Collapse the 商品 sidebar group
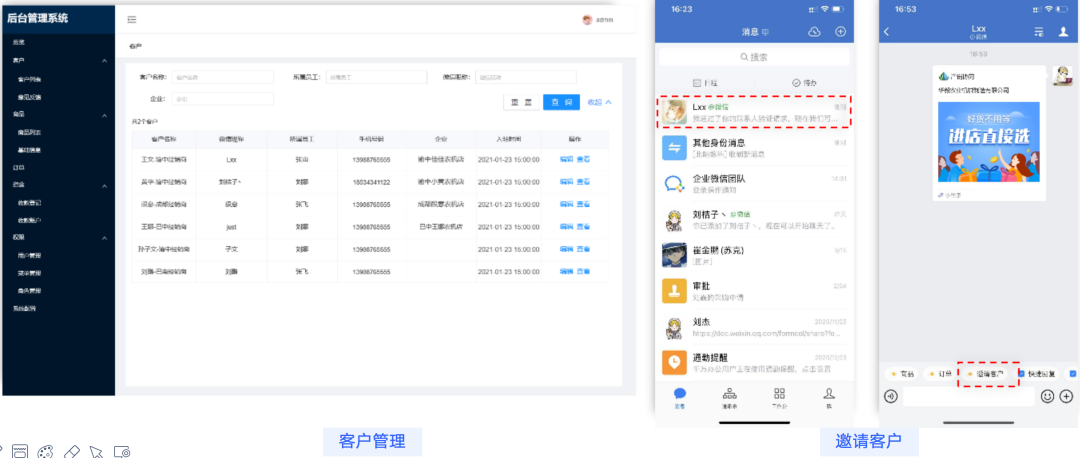The image size is (1080, 458). (105, 114)
